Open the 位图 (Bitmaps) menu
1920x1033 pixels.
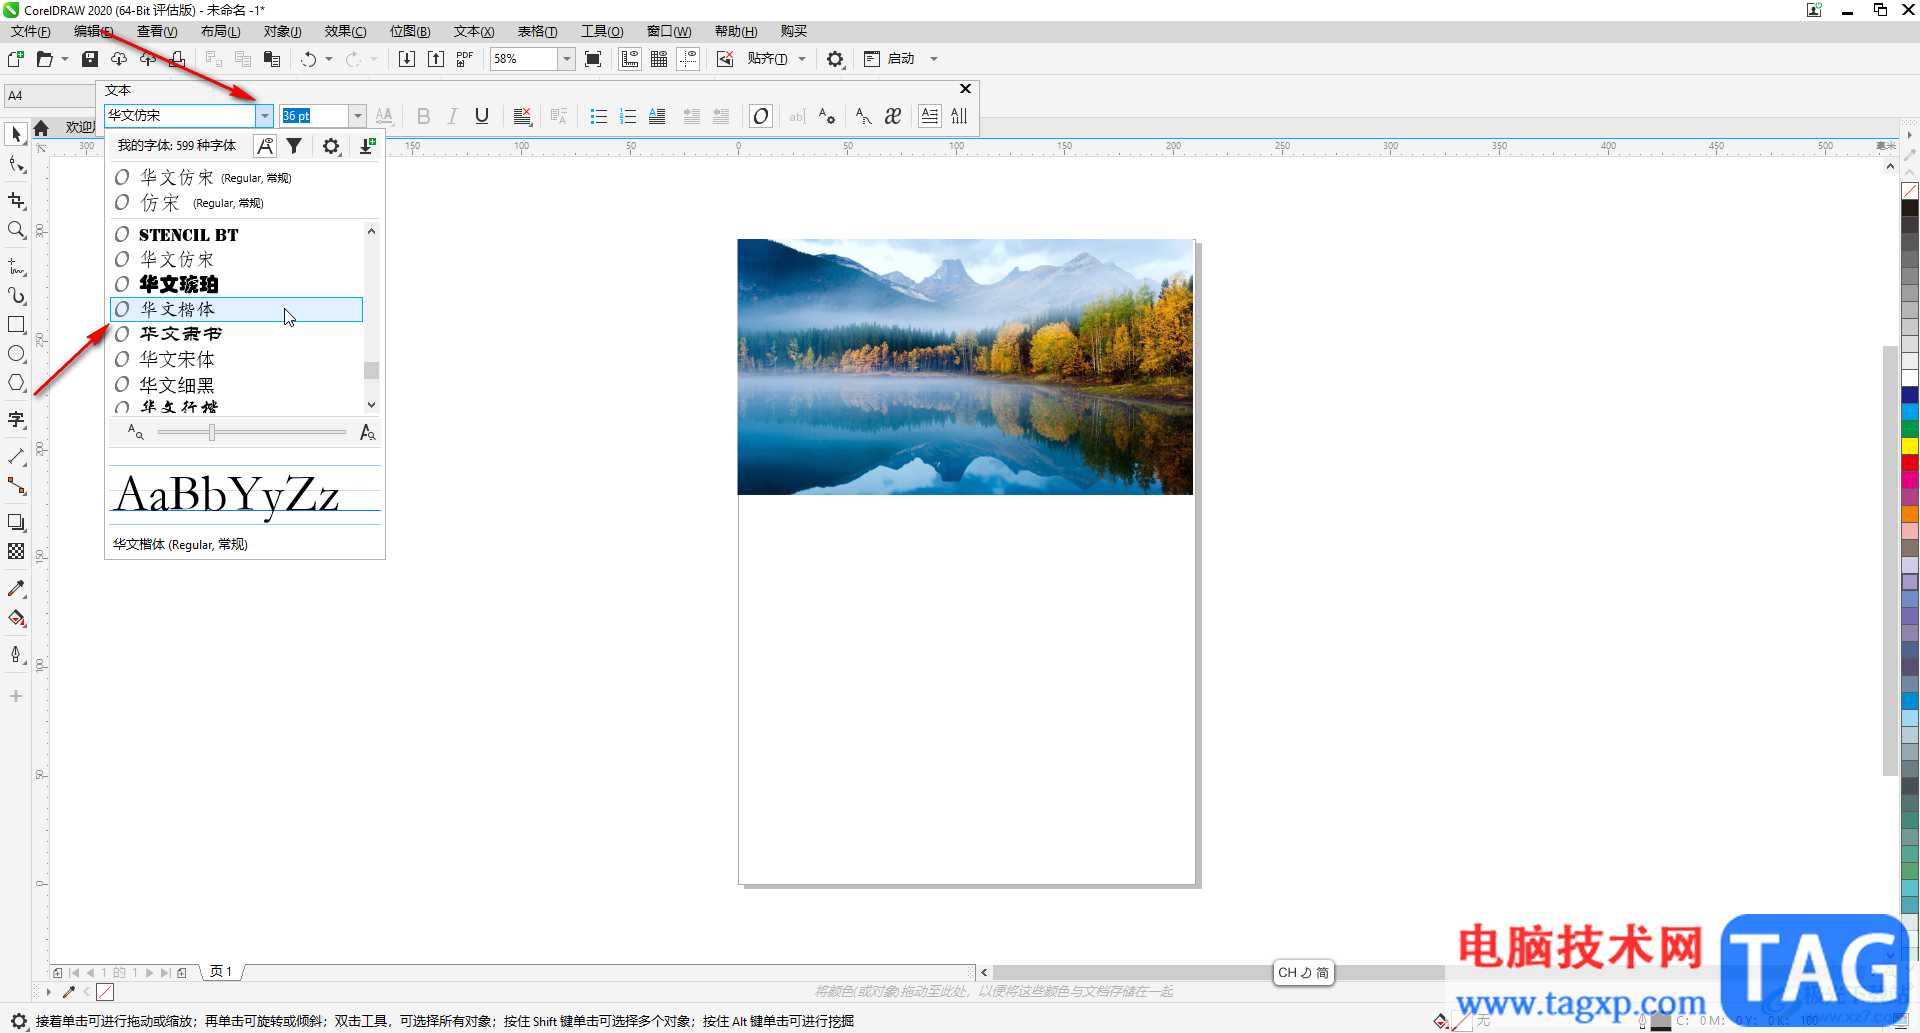click(x=410, y=31)
